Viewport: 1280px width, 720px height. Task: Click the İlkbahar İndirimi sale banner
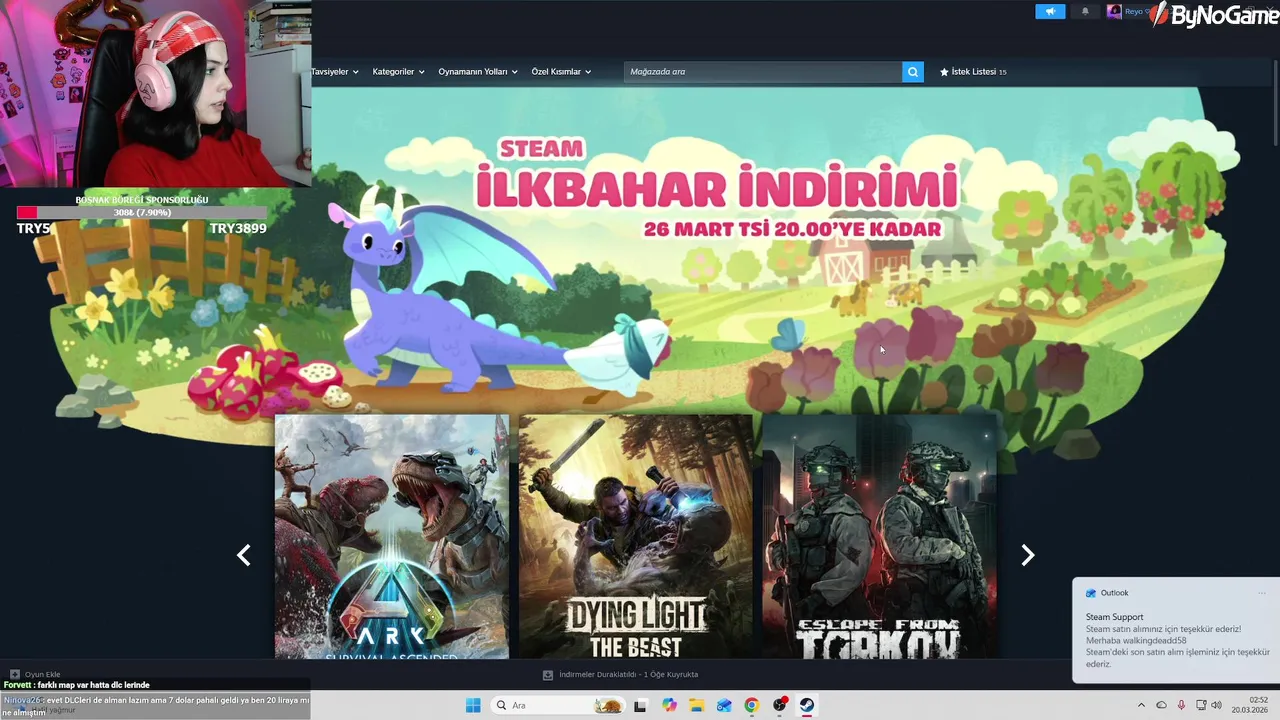pos(716,192)
